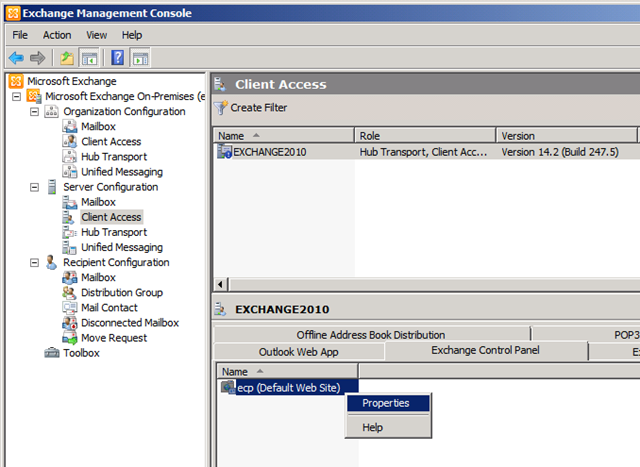Viewport: 640px width, 467px height.
Task: Sort virtual directories by Name column header
Action: pyautogui.click(x=287, y=371)
